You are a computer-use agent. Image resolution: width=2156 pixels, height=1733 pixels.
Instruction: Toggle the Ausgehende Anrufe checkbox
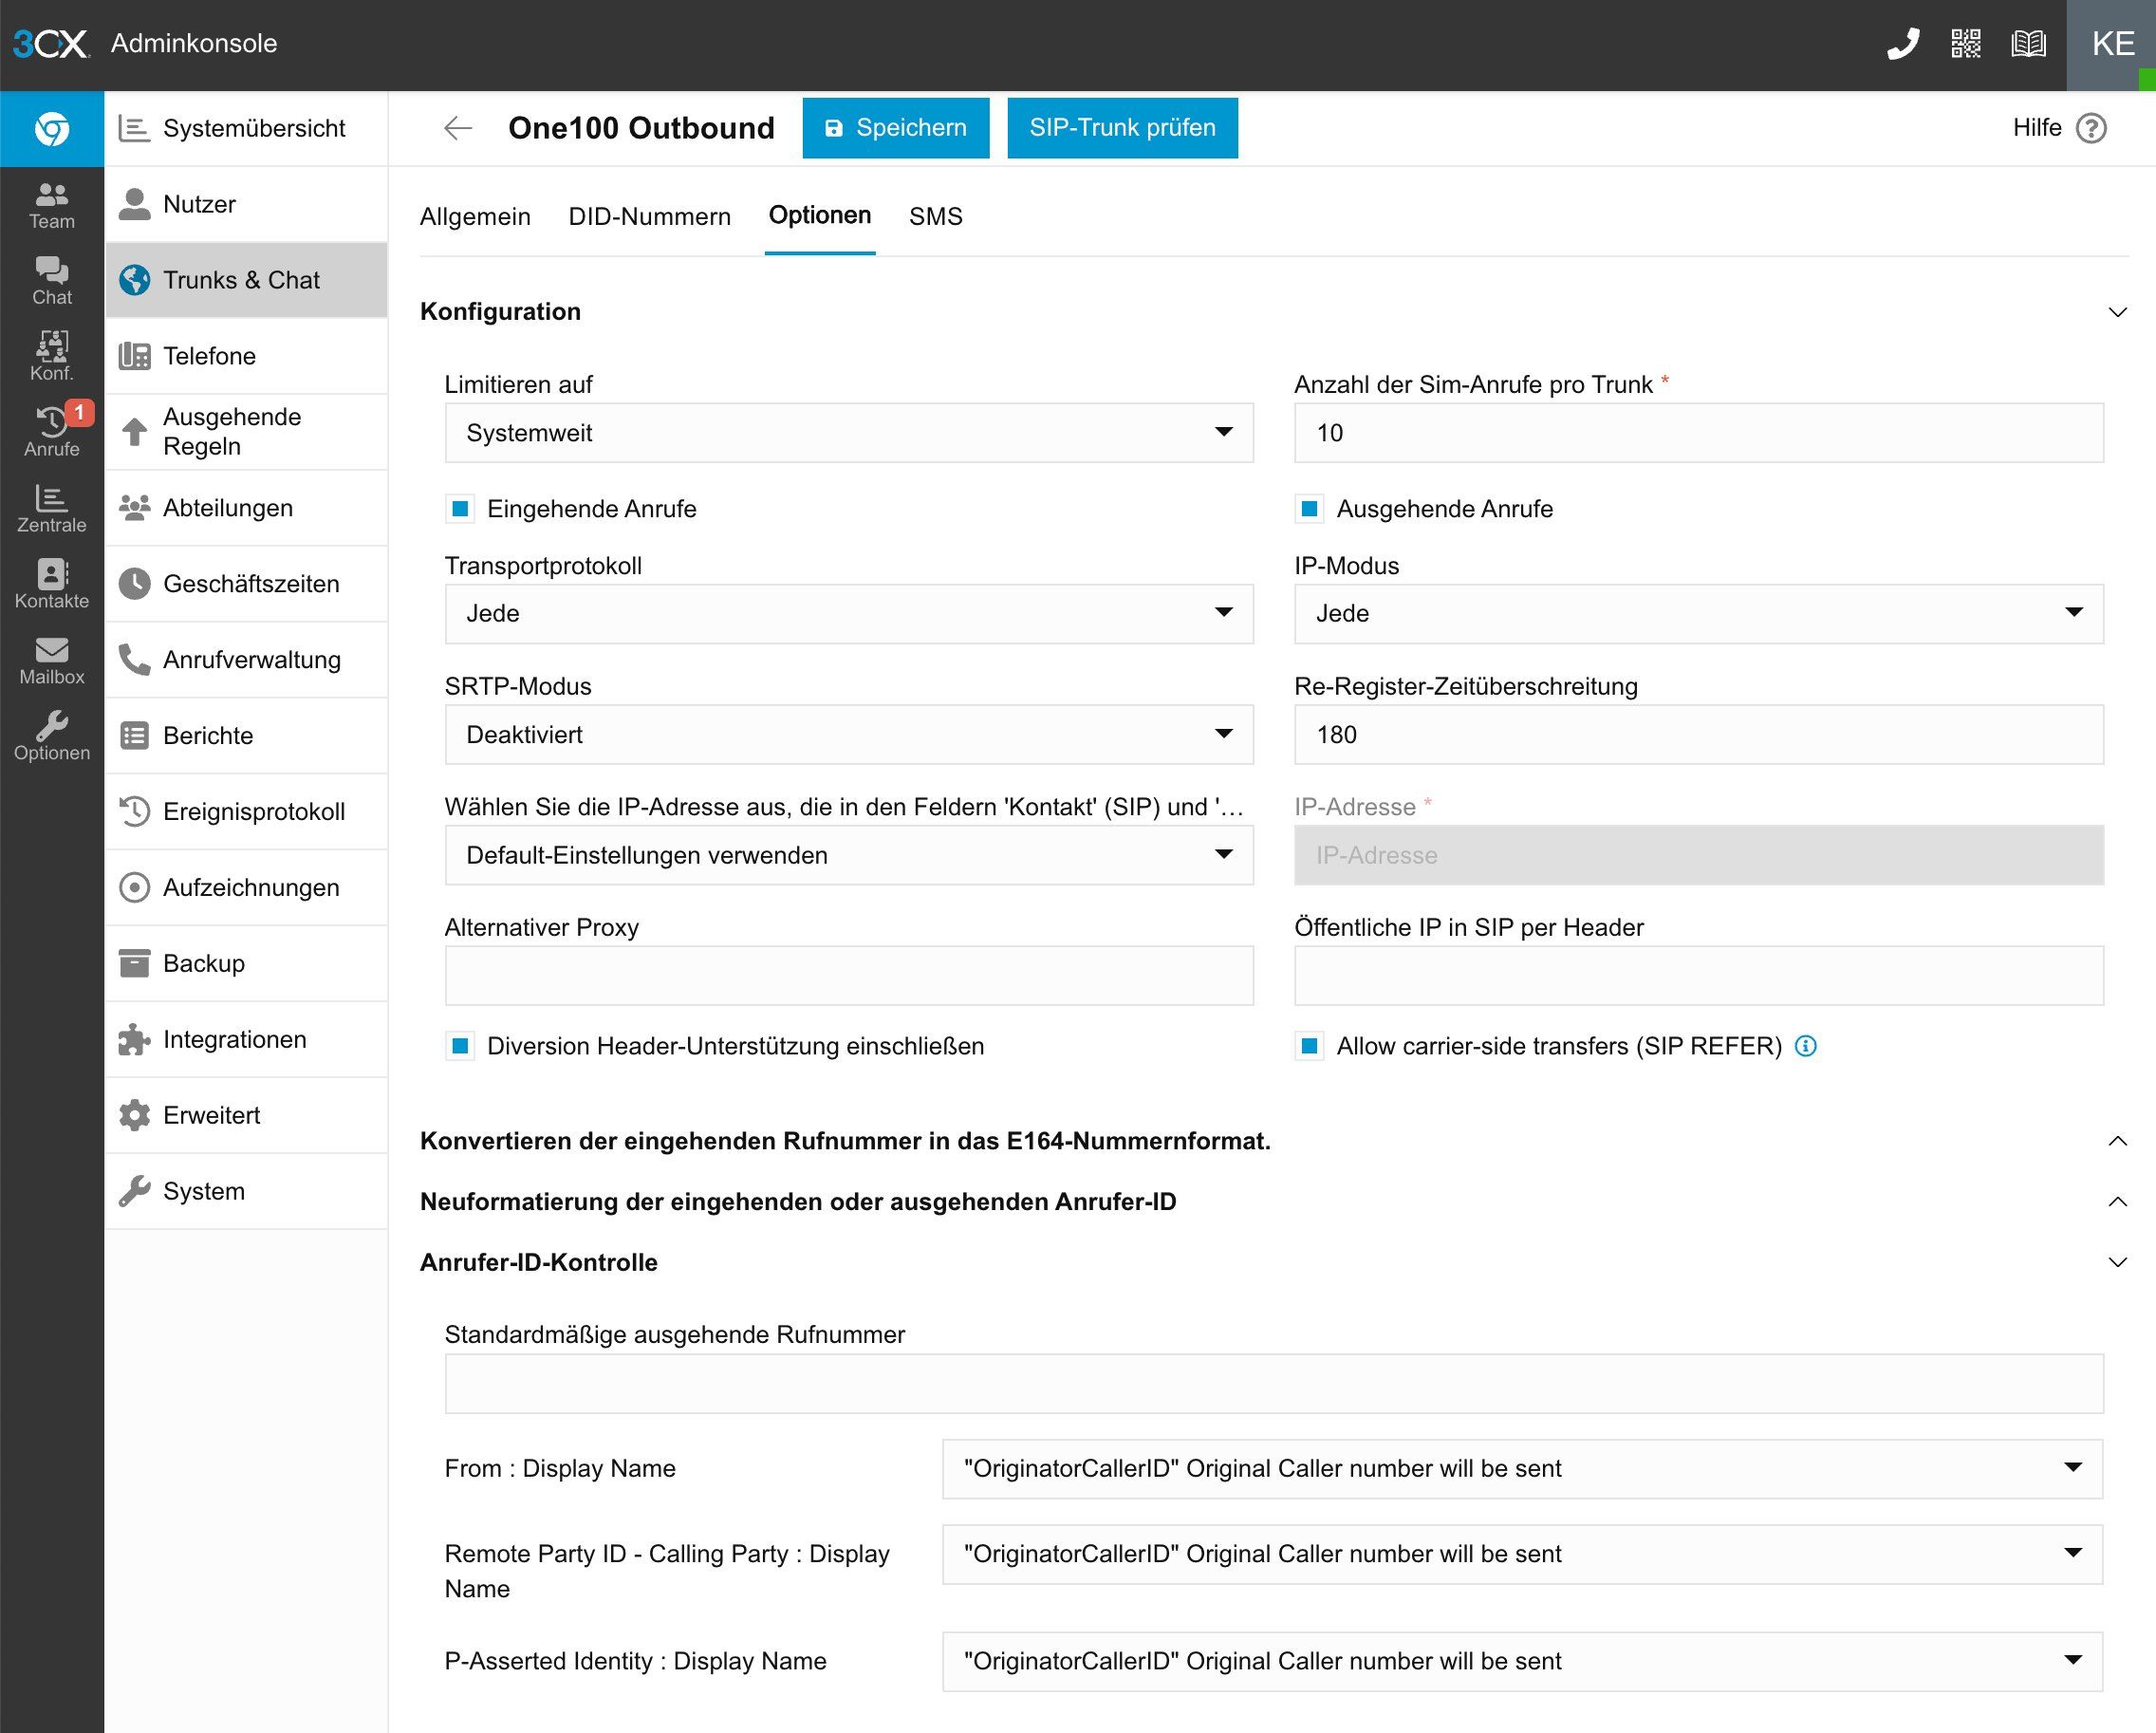pyautogui.click(x=1310, y=509)
